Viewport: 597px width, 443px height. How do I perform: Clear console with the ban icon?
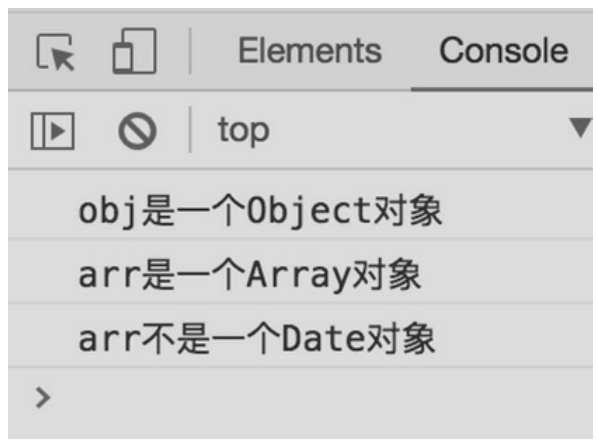[137, 131]
